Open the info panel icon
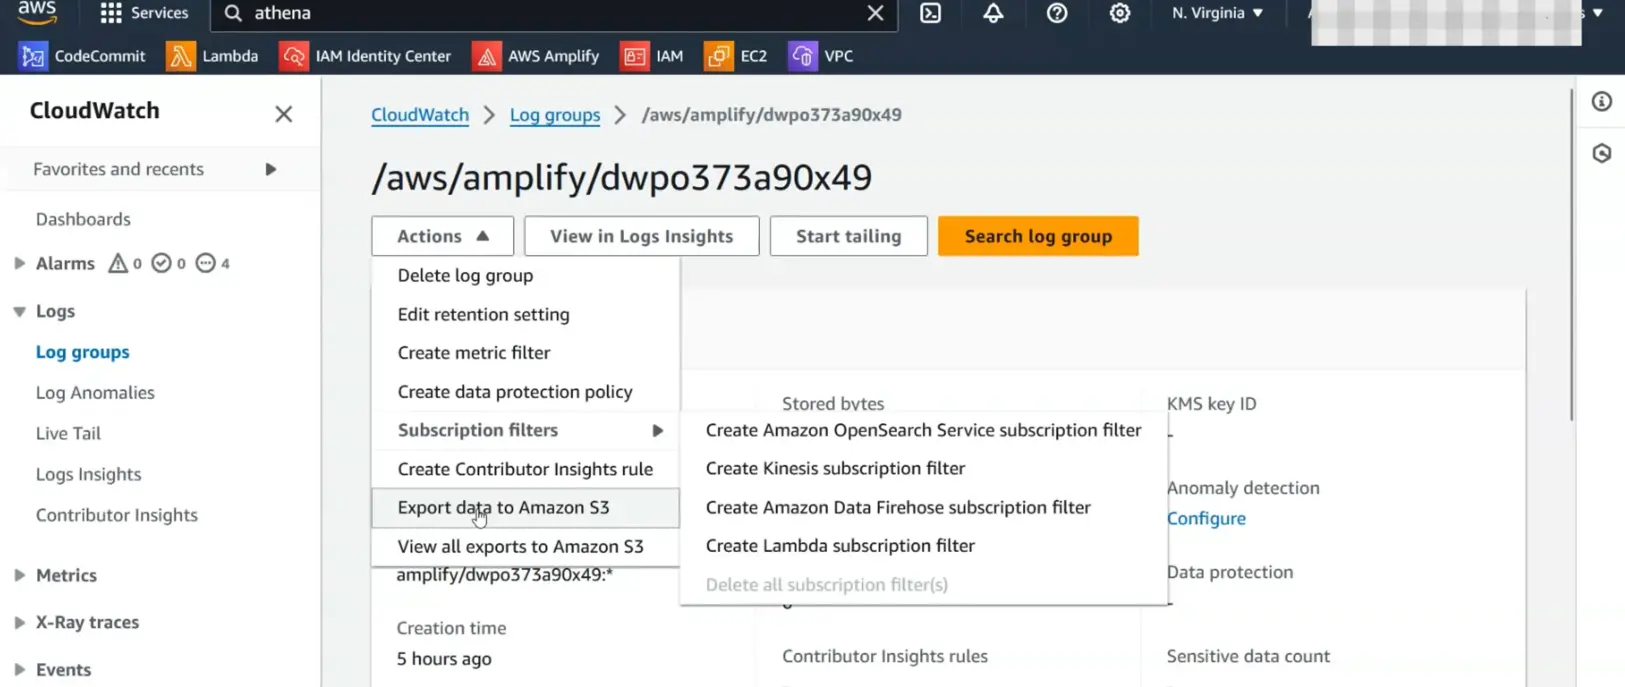The width and height of the screenshot is (1625, 687). click(1602, 101)
